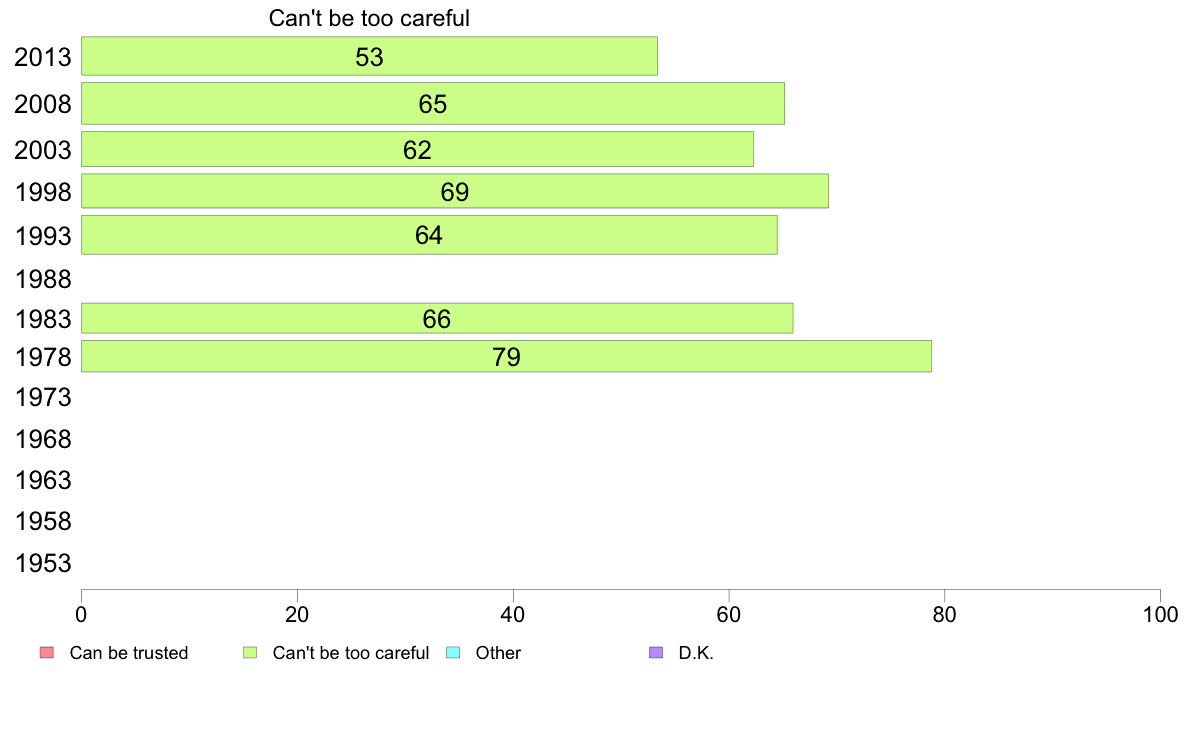
Task: Click the 1953 year axis label
Action: (x=43, y=563)
